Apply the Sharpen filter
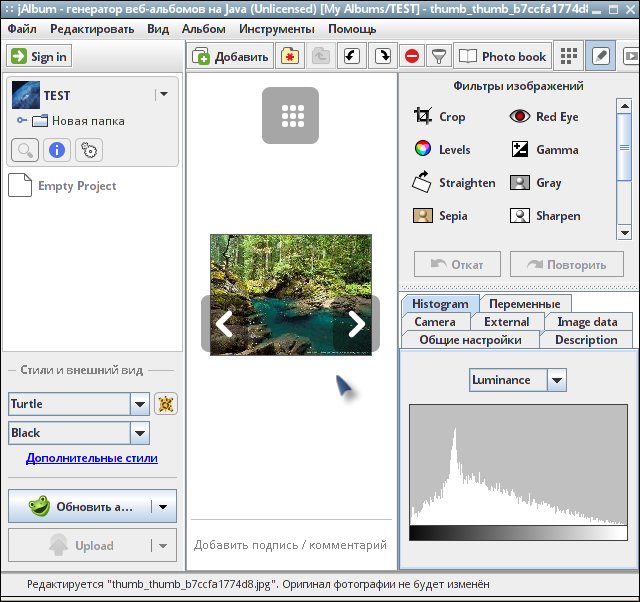The height and width of the screenshot is (602, 640). (545, 215)
